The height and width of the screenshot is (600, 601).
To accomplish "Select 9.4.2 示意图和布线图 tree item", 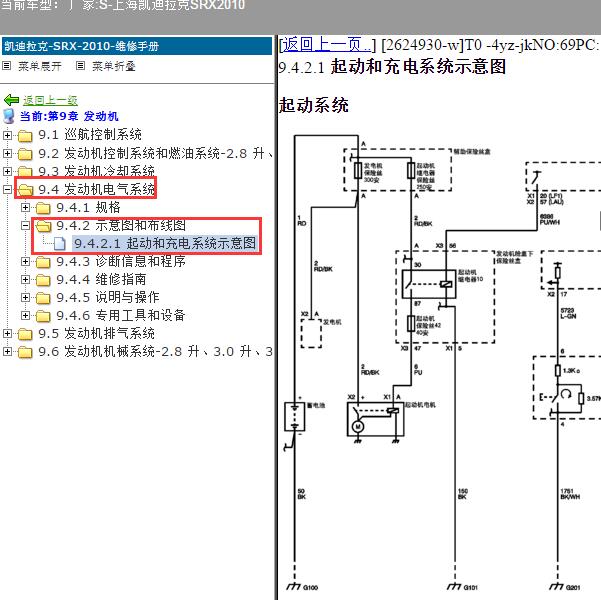I will pyautogui.click(x=121, y=225).
